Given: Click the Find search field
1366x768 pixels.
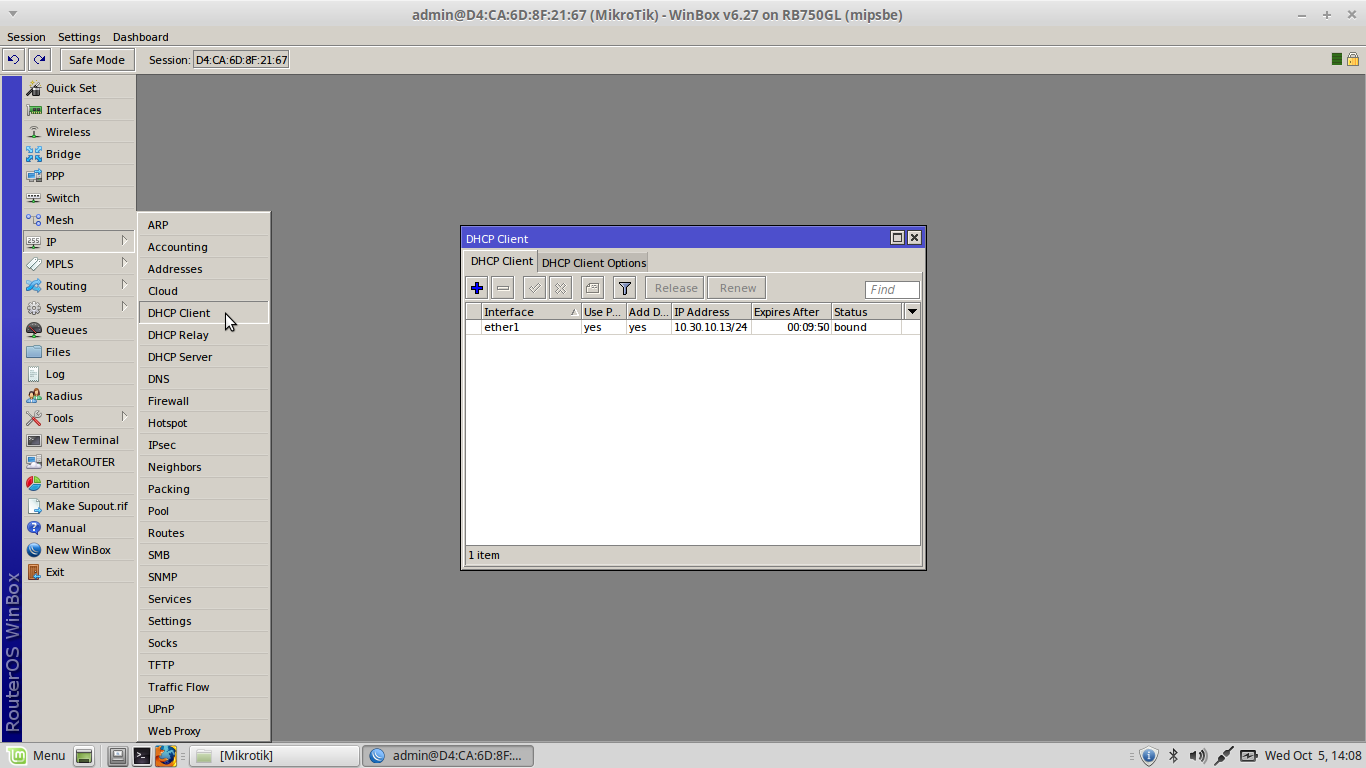Looking at the screenshot, I should click(892, 290).
